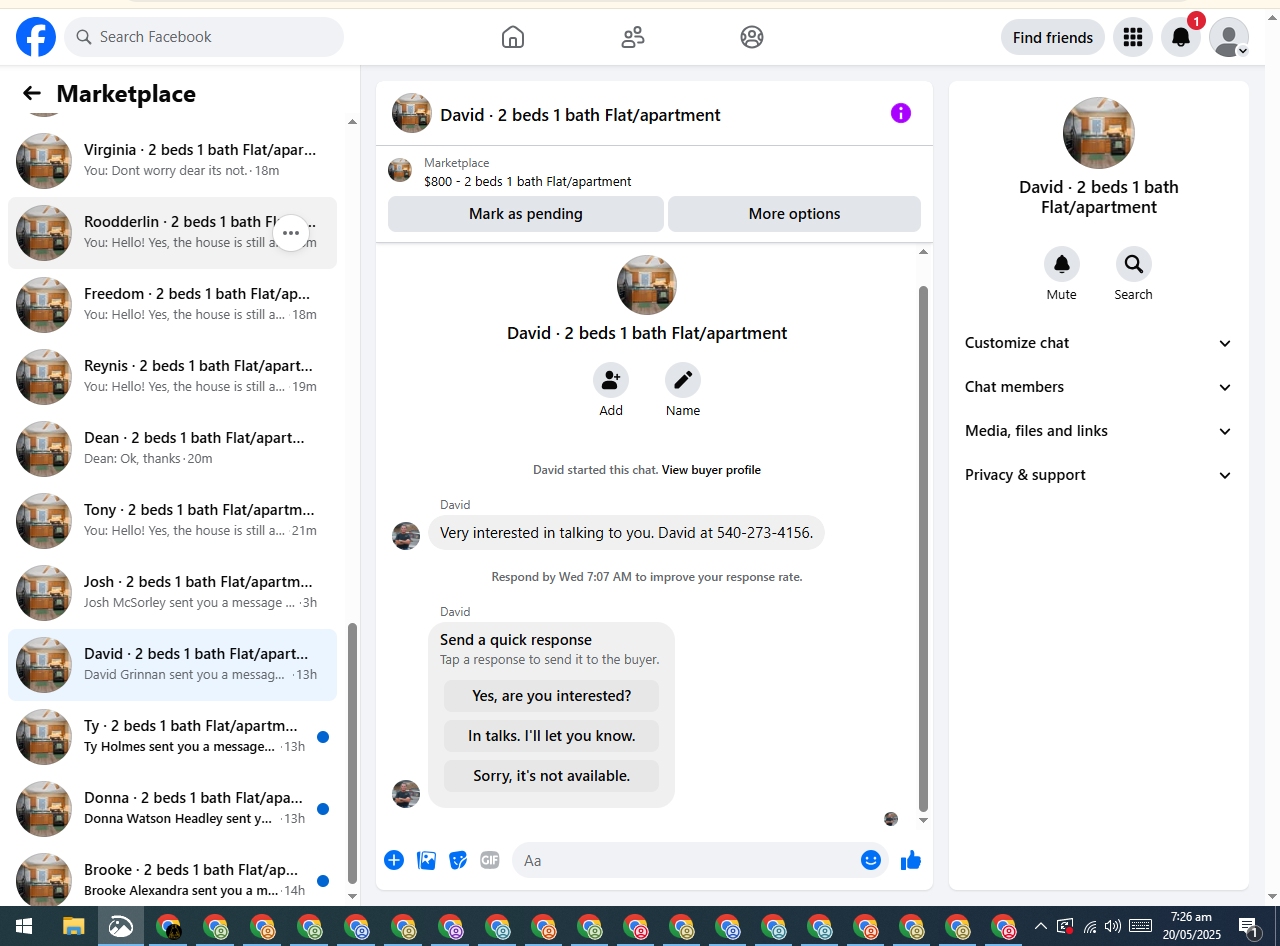Choose a GIF in composer

490,860
